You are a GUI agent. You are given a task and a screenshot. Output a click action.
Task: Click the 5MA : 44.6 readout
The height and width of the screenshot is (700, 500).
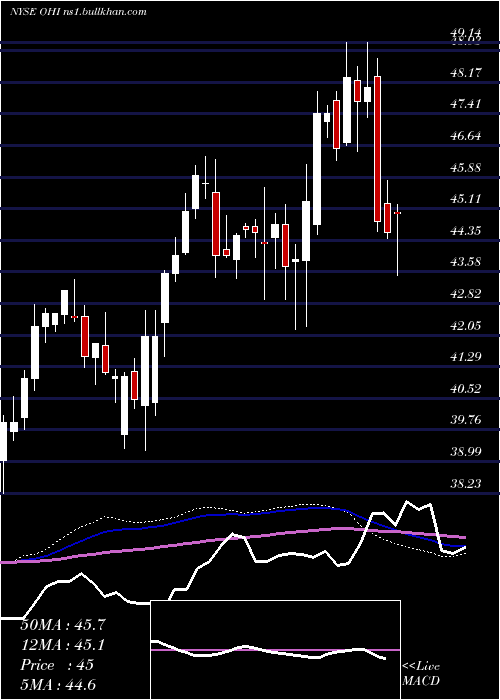coord(58,685)
